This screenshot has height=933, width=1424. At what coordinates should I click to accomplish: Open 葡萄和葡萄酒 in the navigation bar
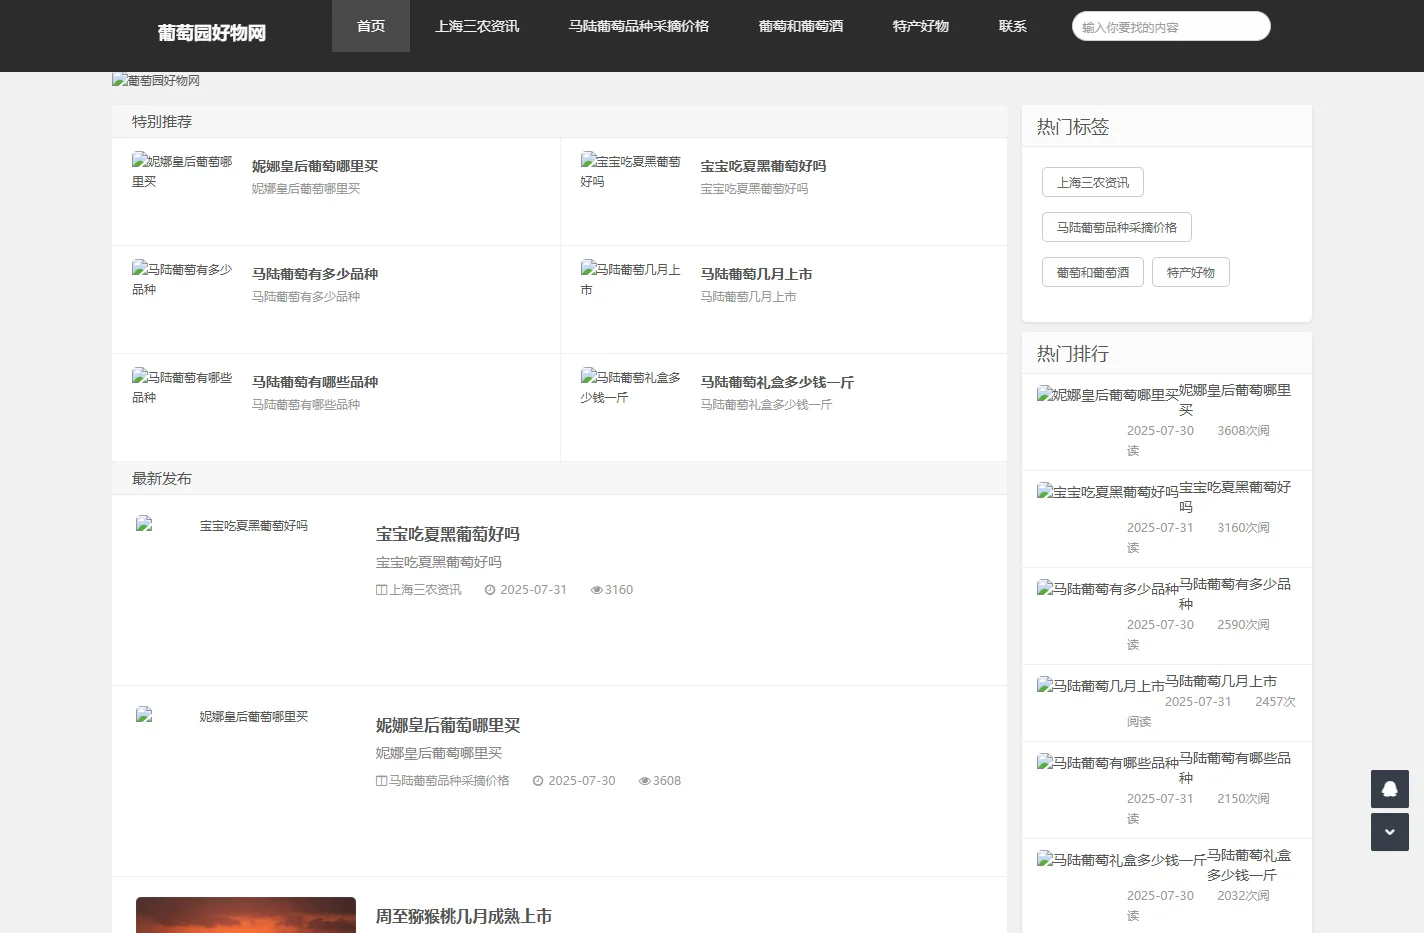[801, 26]
